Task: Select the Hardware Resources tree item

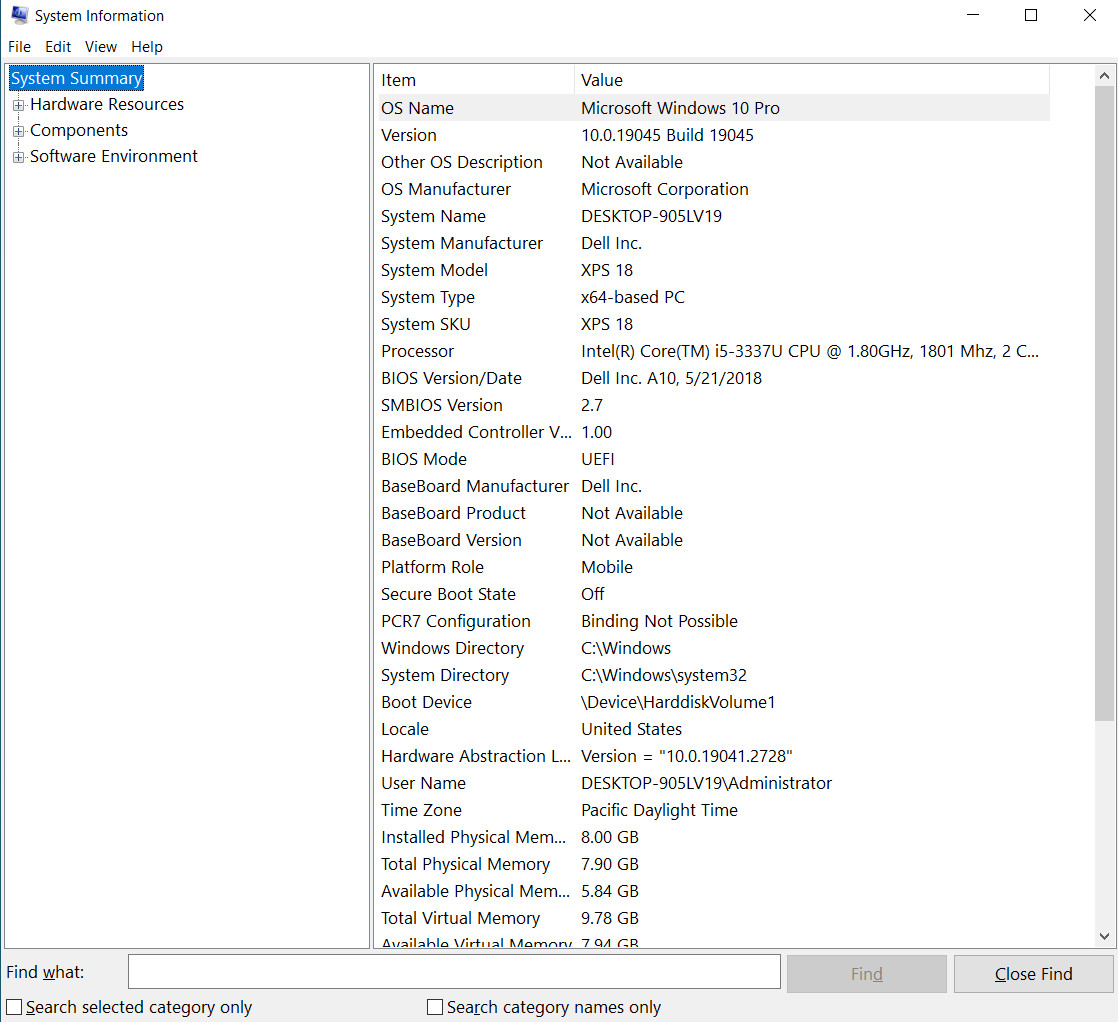Action: (107, 104)
